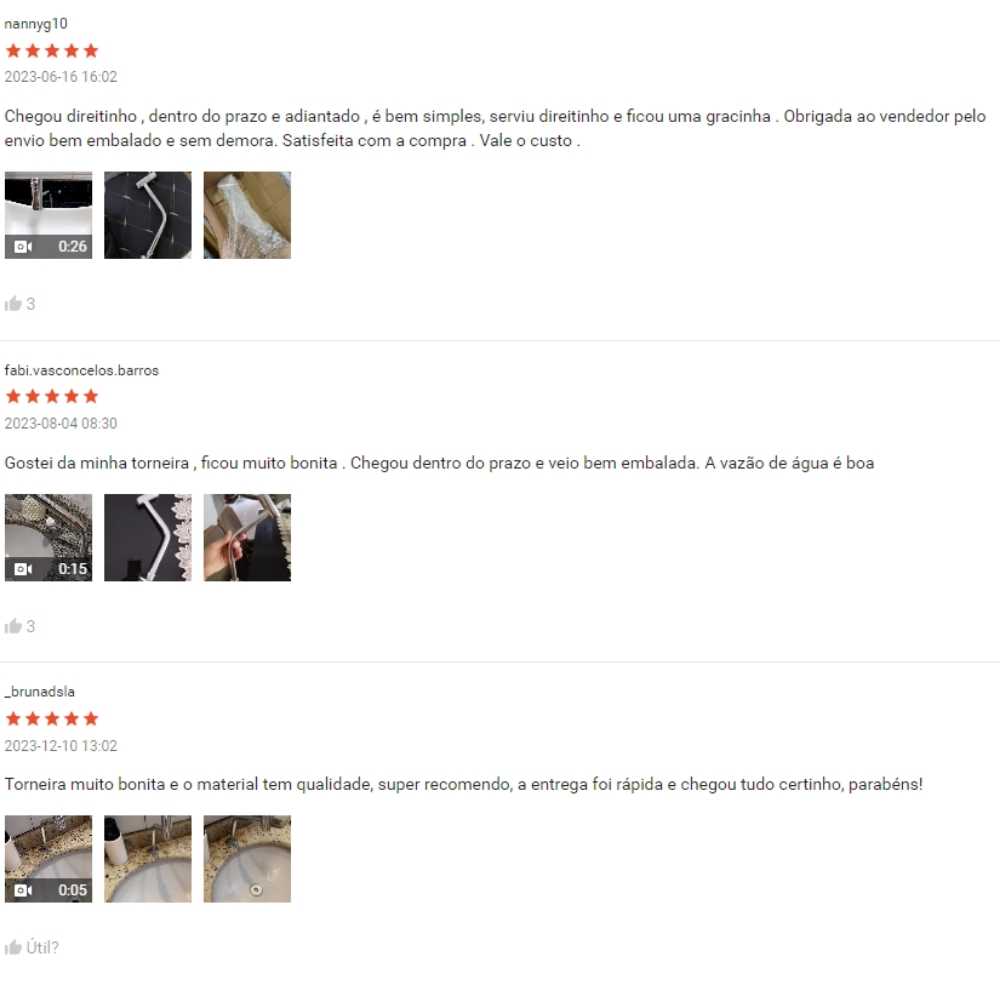1000x1000 pixels.
Task: Play the 0:05 video in _brunadsla's review
Action: tap(48, 859)
